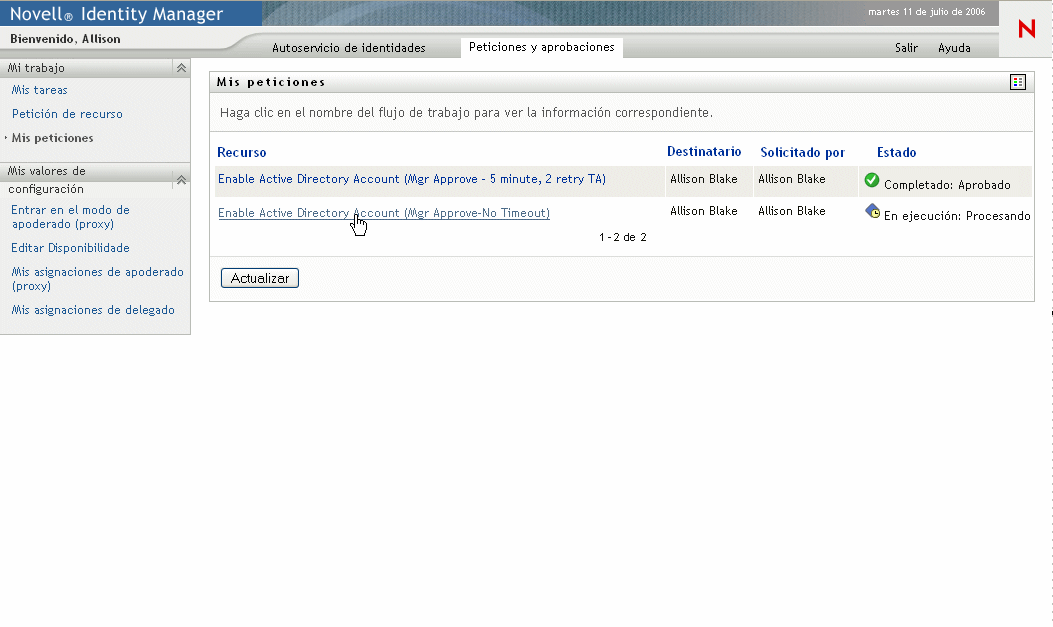Open Petición de recurso
The height and width of the screenshot is (627, 1053).
click(67, 114)
